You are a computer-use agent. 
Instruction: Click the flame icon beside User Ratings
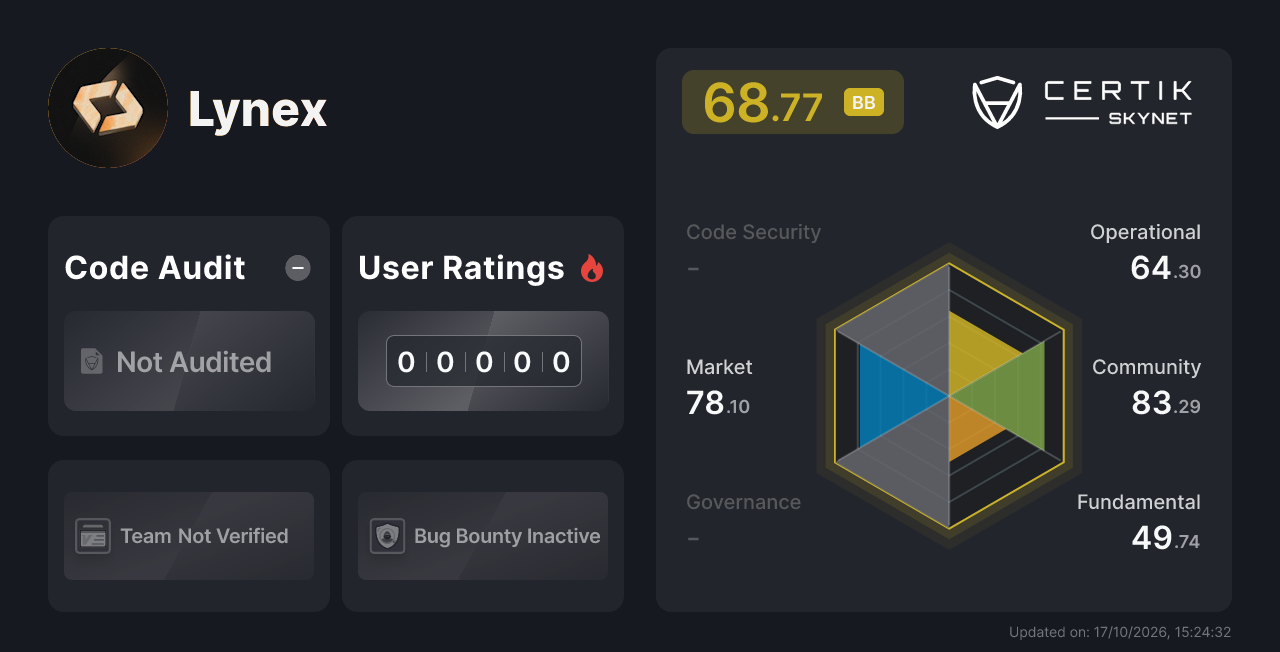[x=592, y=268]
